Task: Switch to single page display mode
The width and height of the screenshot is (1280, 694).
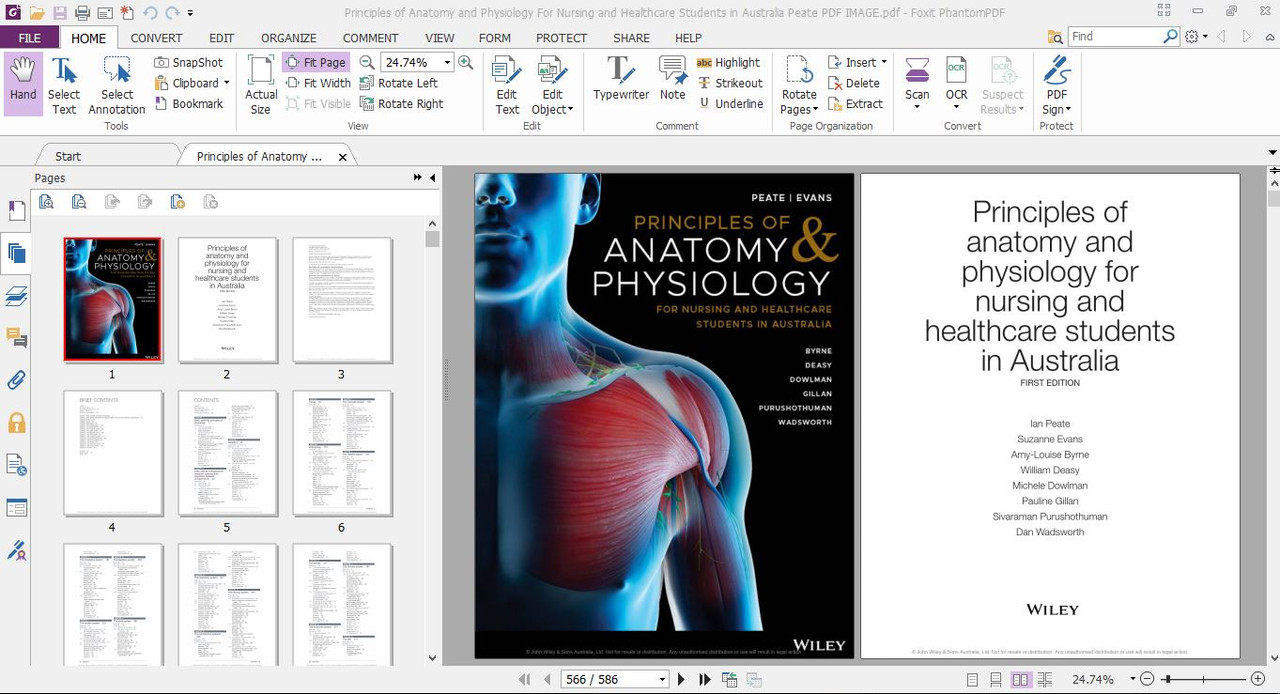Action: pos(973,679)
